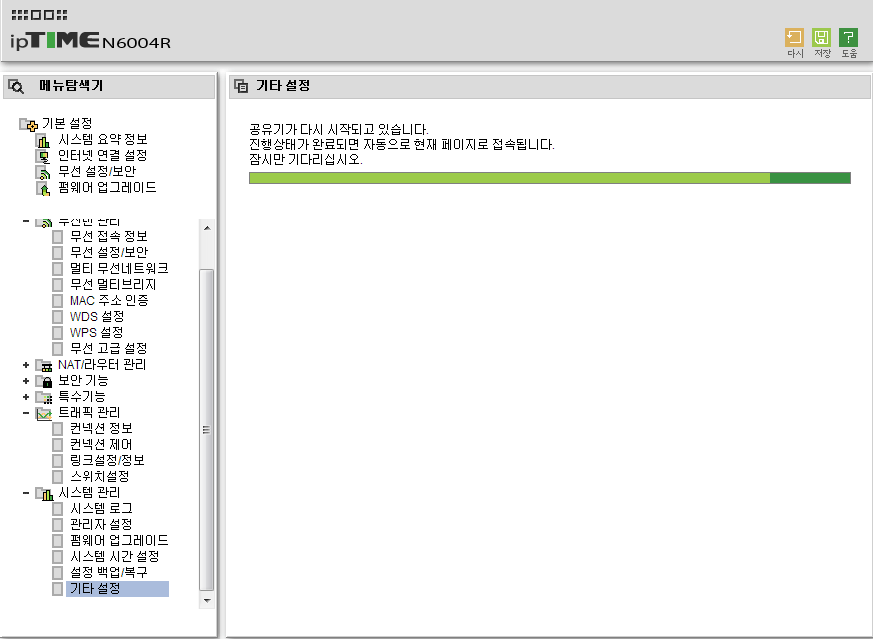The width and height of the screenshot is (873, 639).
Task: Expand the NAT/라우터 관리 tree node
Action: pos(26,365)
